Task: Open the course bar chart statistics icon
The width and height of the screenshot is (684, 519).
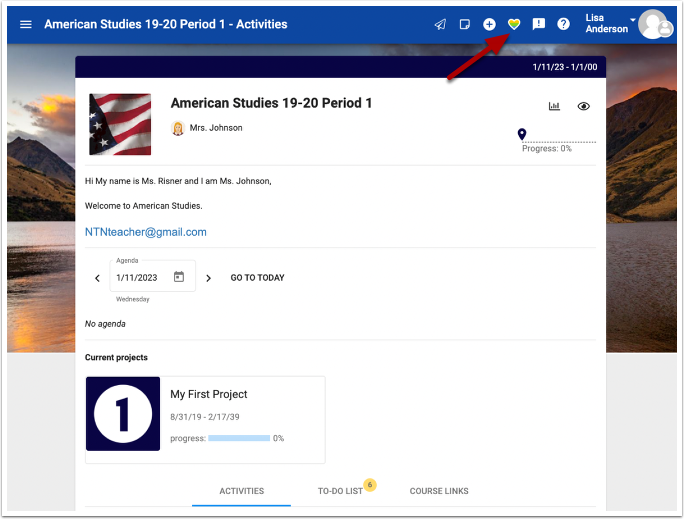Action: coord(555,106)
